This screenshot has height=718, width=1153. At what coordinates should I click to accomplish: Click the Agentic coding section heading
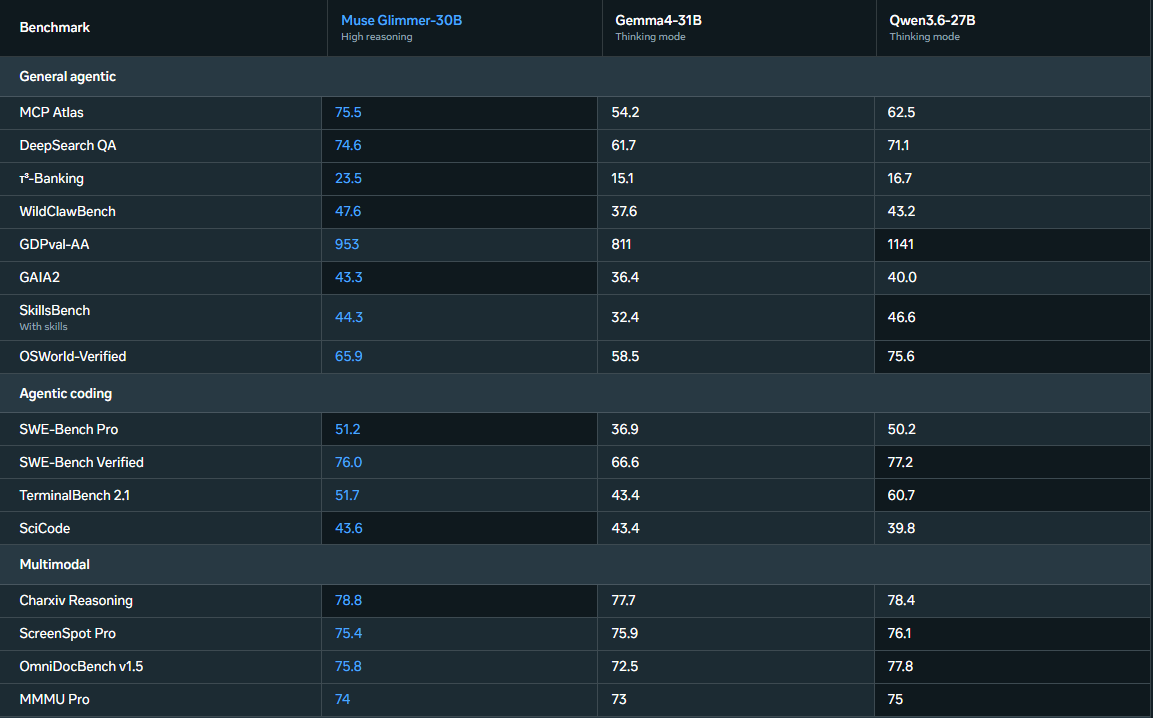[x=65, y=394]
